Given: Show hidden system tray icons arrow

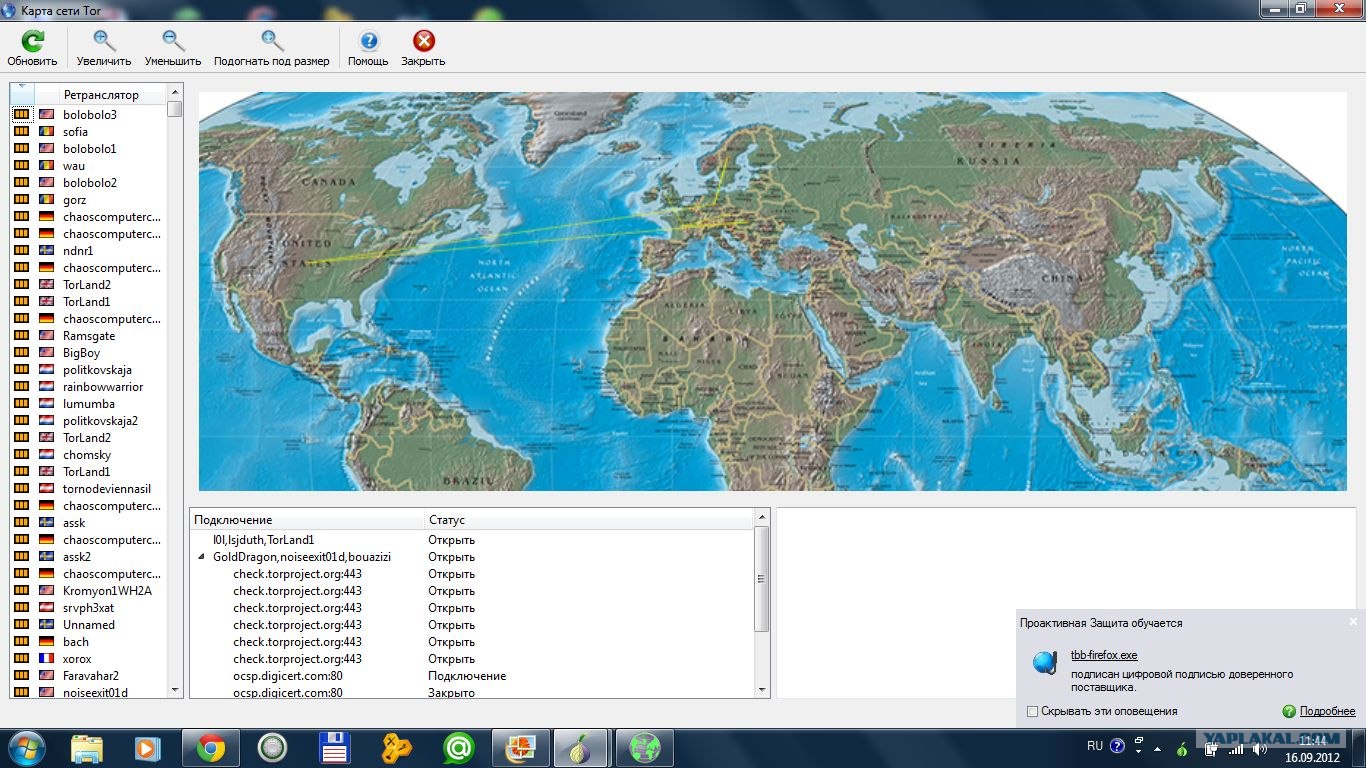Looking at the screenshot, I should (1157, 747).
